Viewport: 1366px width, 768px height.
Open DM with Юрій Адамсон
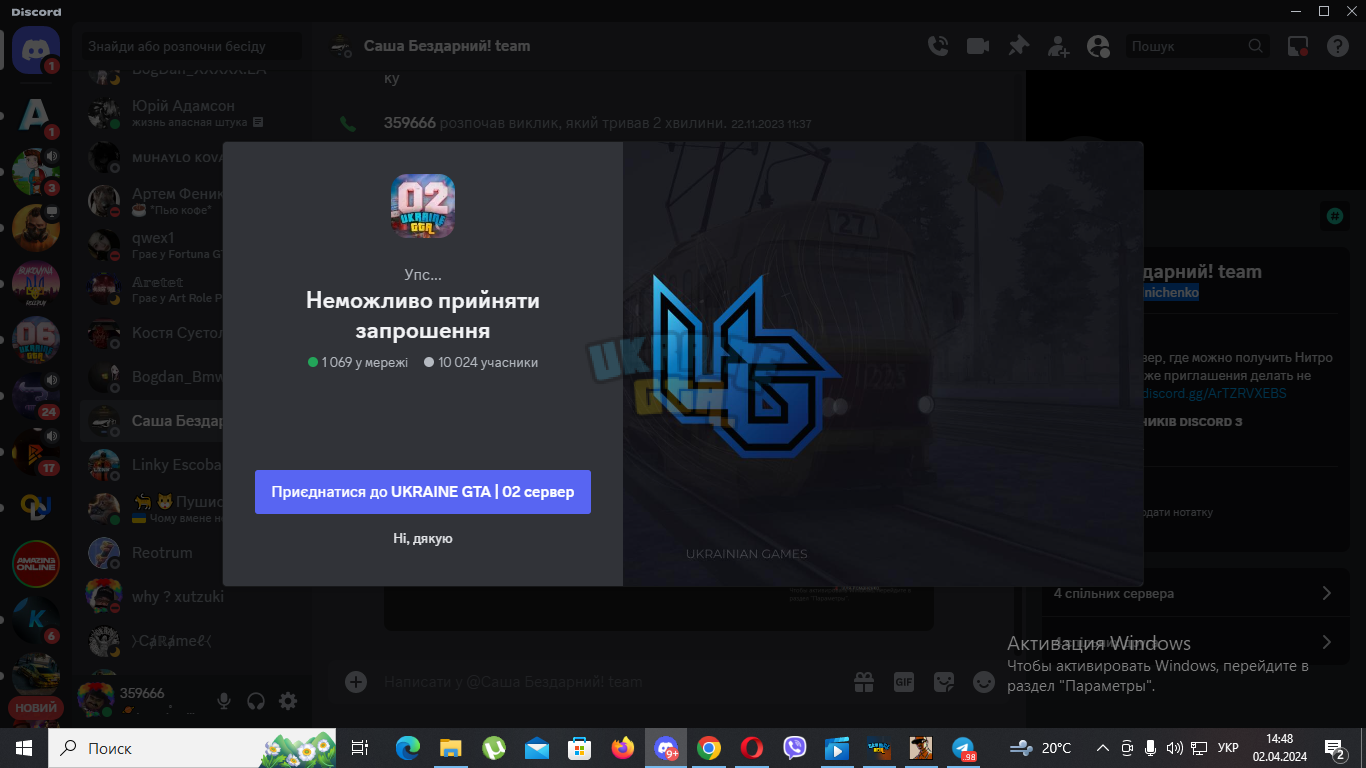pyautogui.click(x=194, y=113)
